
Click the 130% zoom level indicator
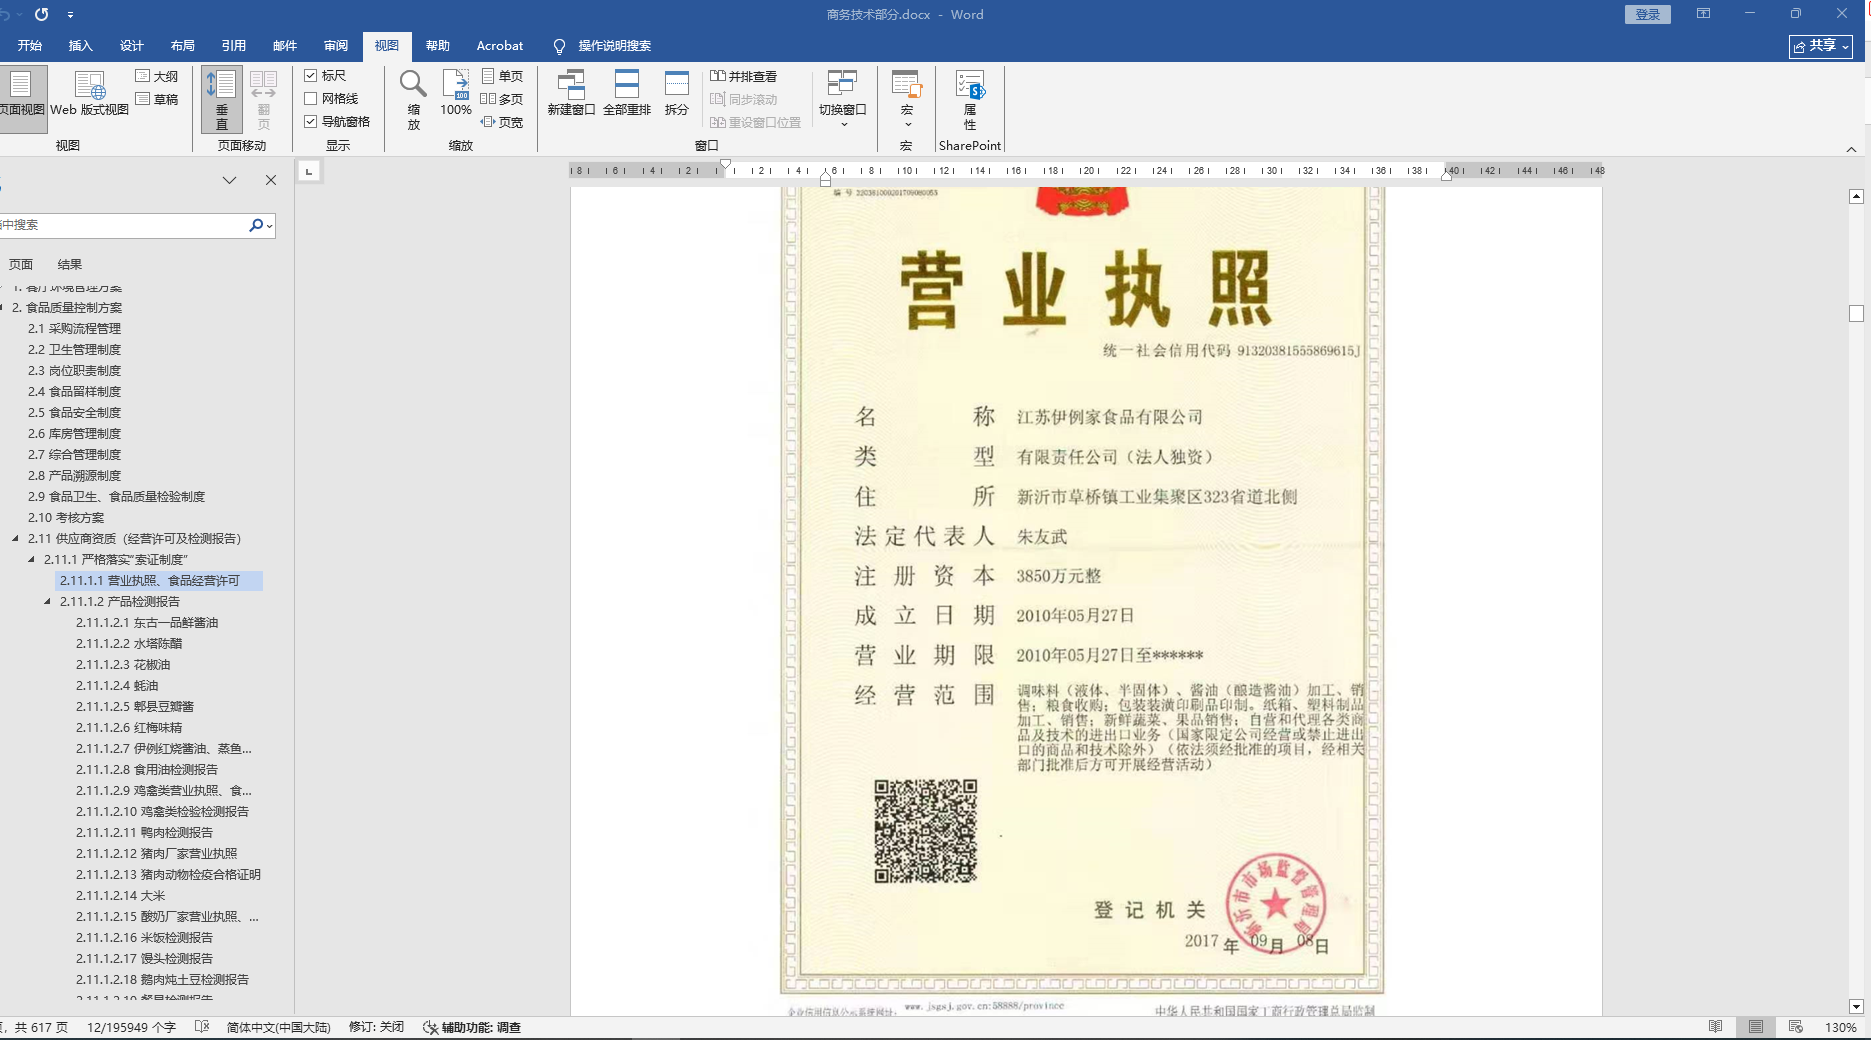[1840, 1027]
